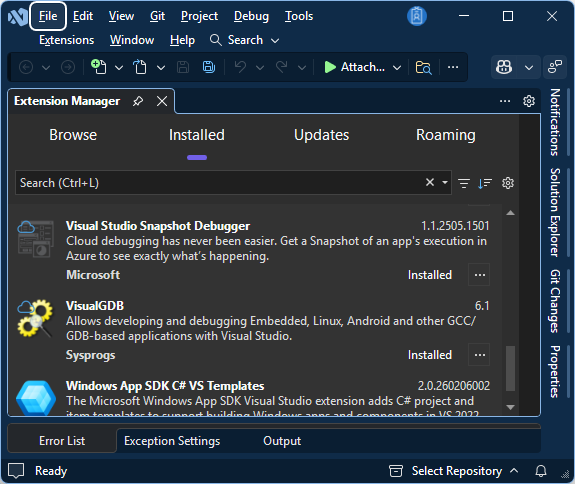Click the Save All toolbar icon
The height and width of the screenshot is (484, 575).
tap(209, 67)
